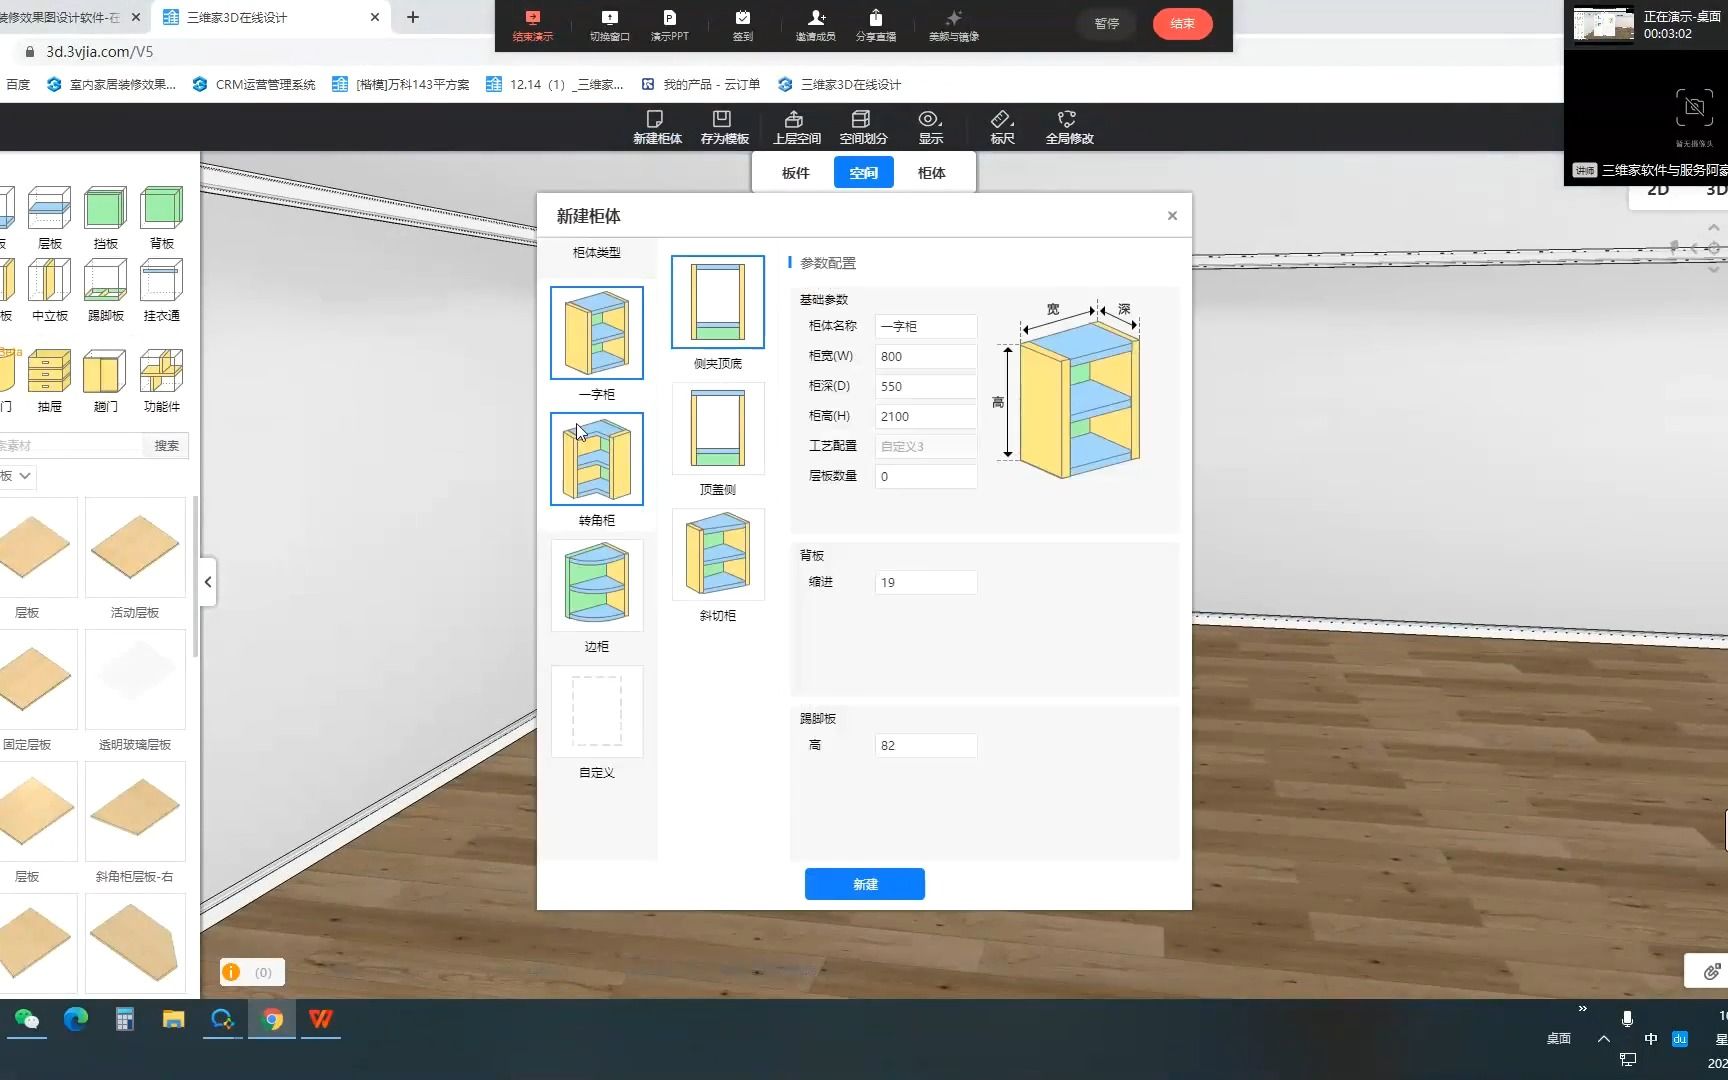
Task: Open the 全局修改 tool
Action: coord(1068,126)
